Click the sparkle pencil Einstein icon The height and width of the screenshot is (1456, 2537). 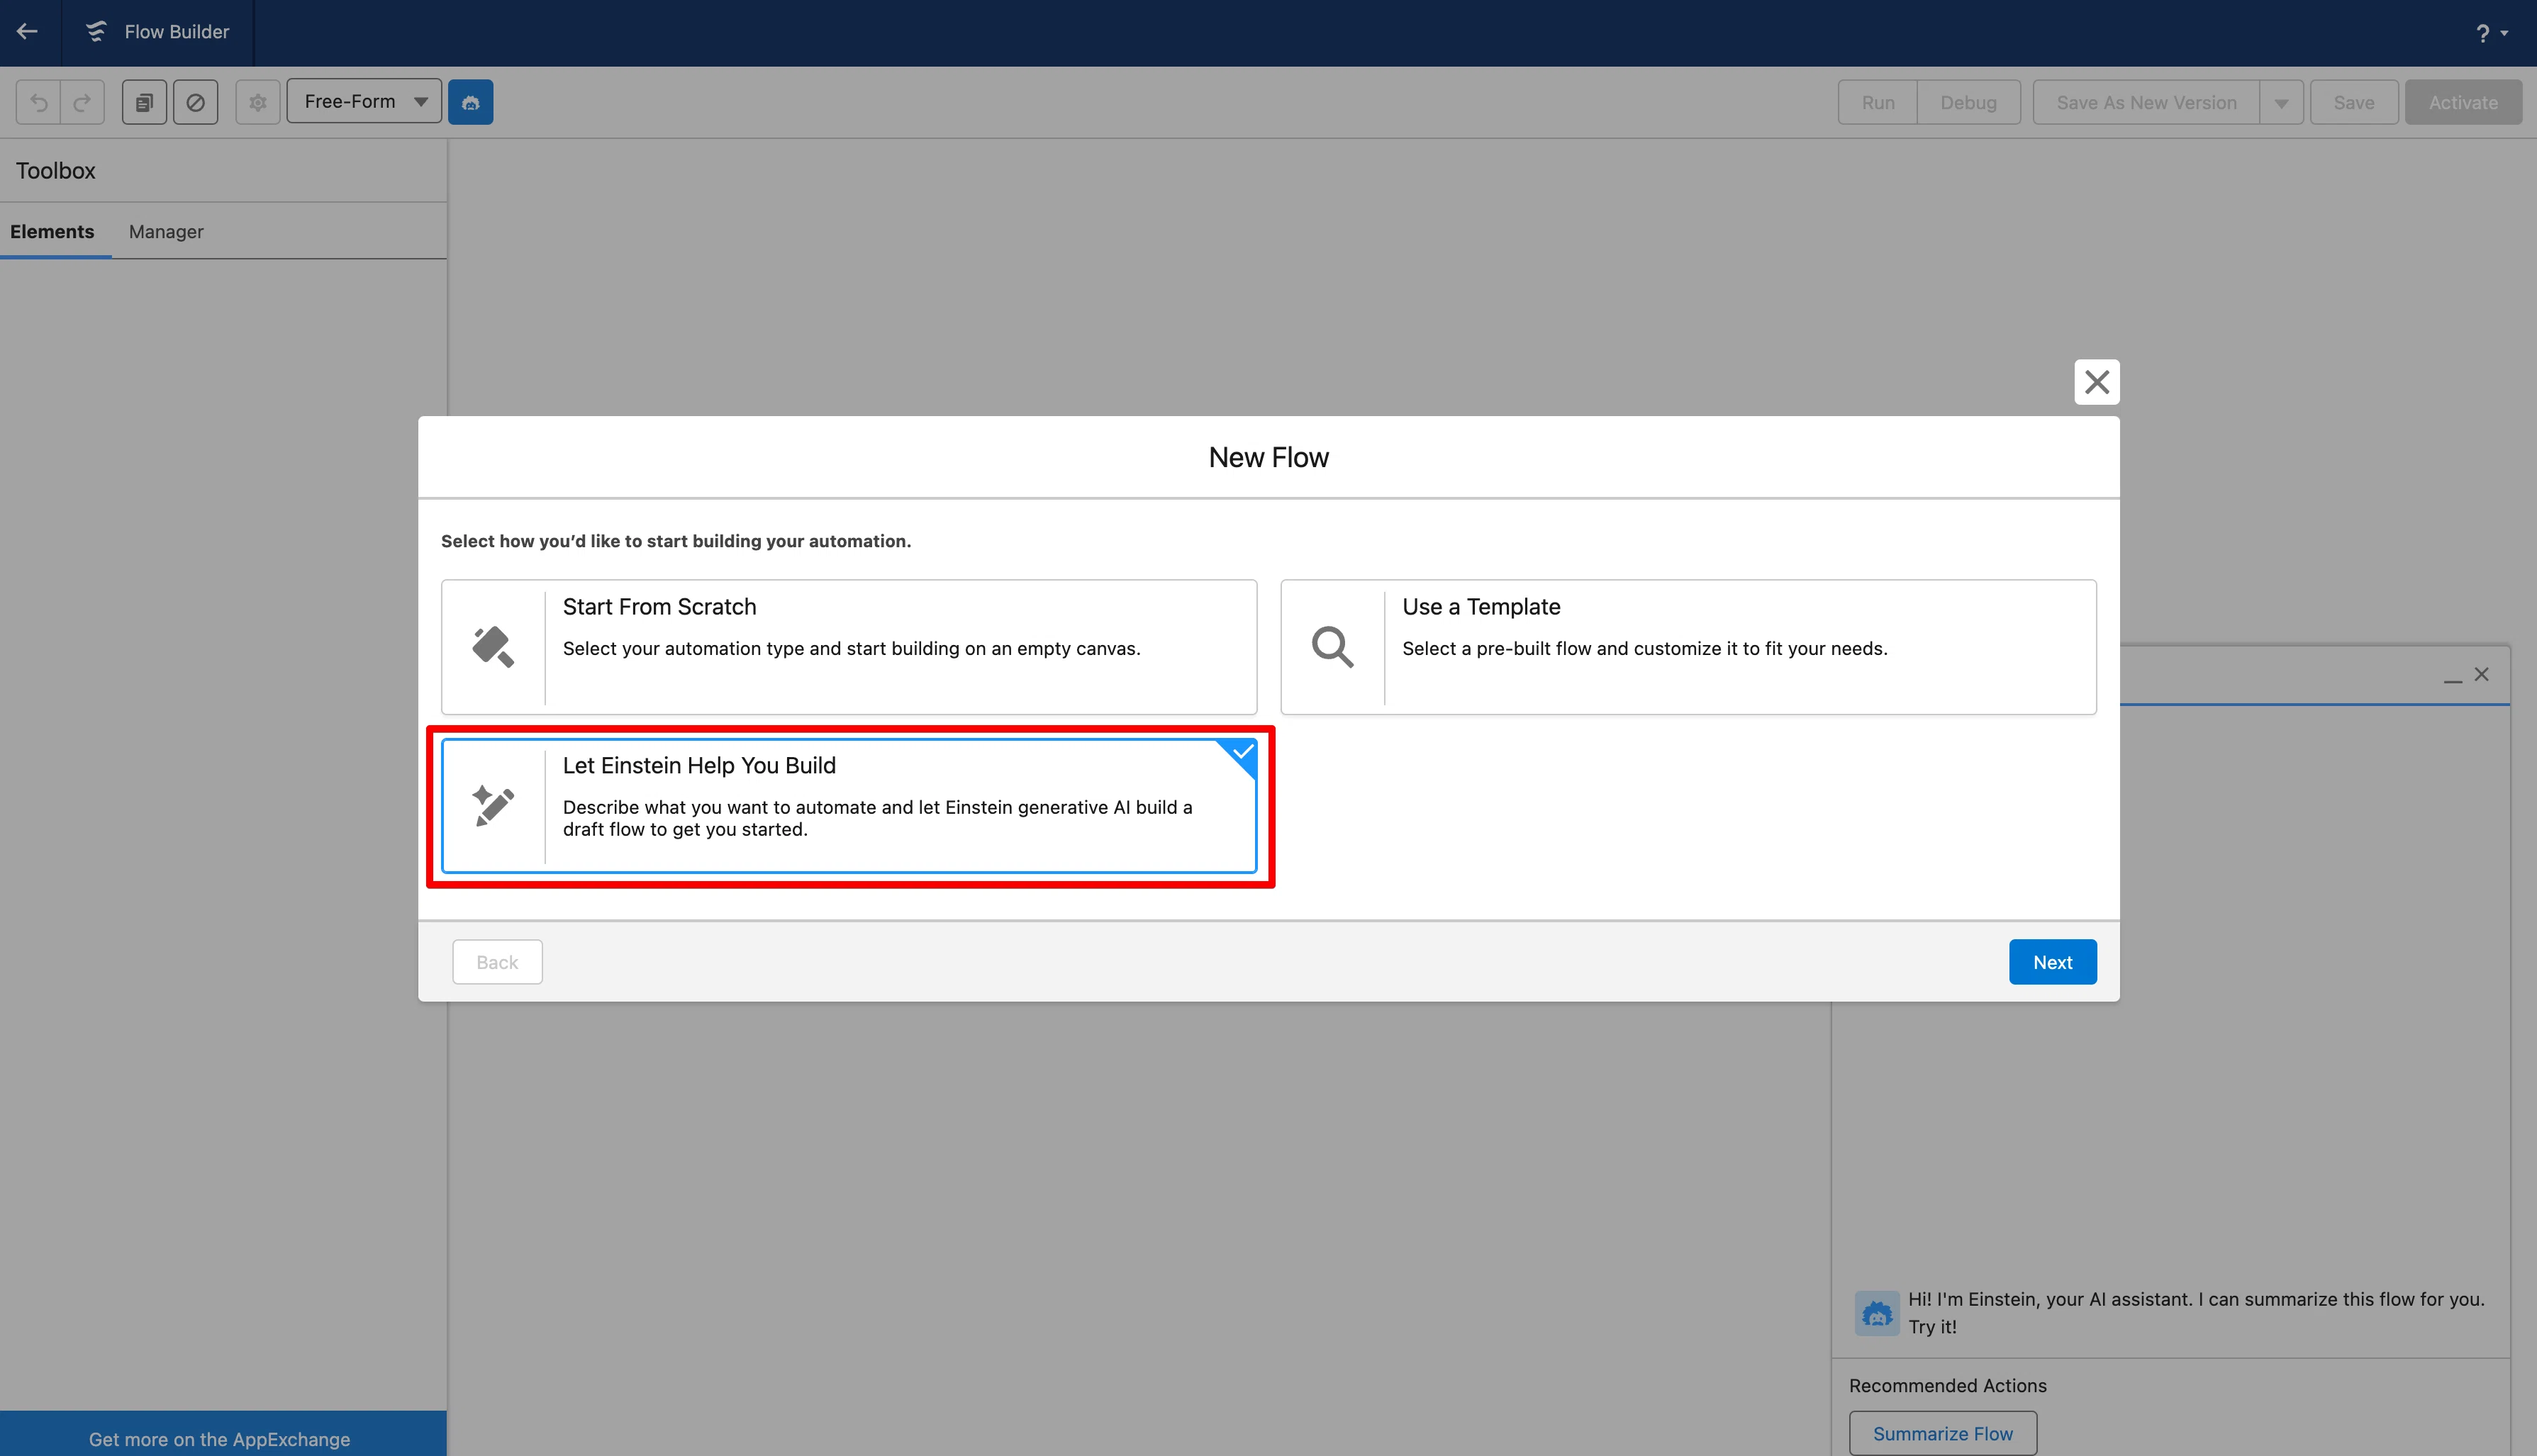493,806
